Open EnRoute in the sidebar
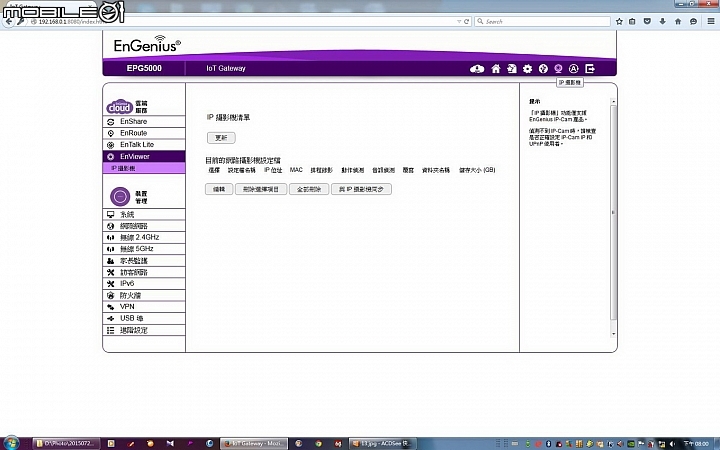Screen dimensions: 720x450 144,133
